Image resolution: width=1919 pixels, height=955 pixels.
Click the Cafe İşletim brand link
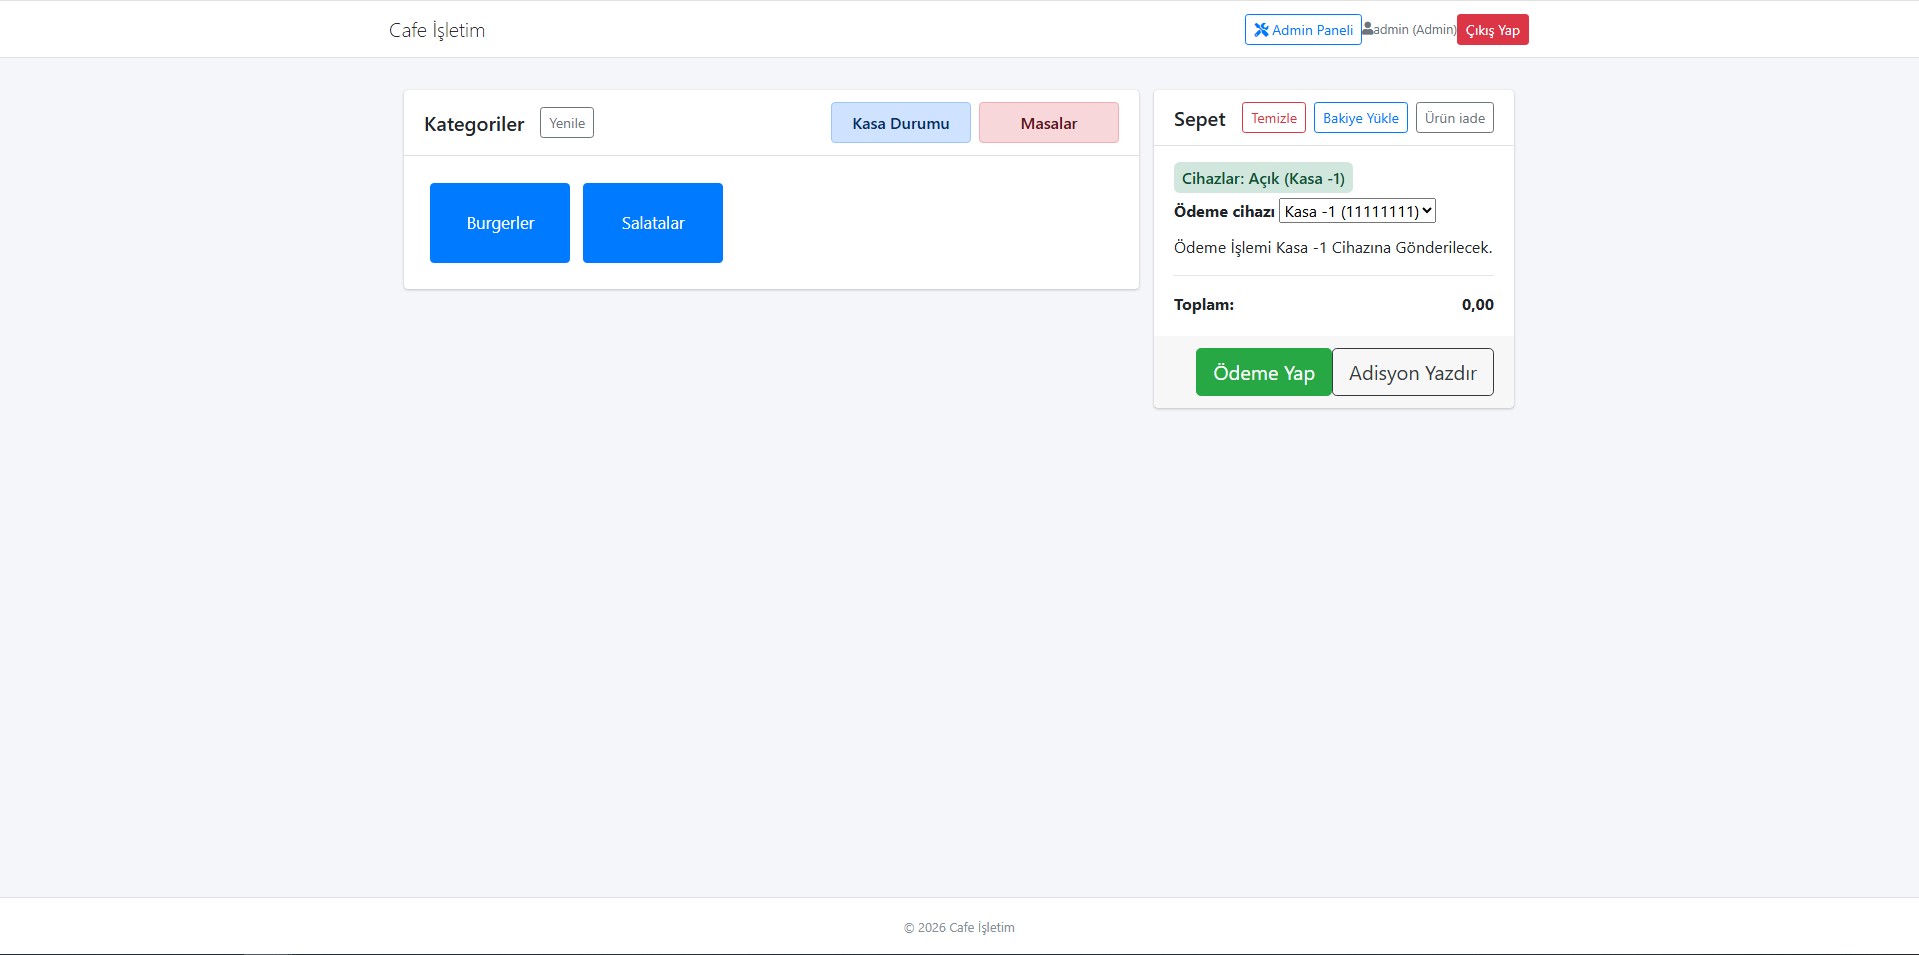click(437, 30)
